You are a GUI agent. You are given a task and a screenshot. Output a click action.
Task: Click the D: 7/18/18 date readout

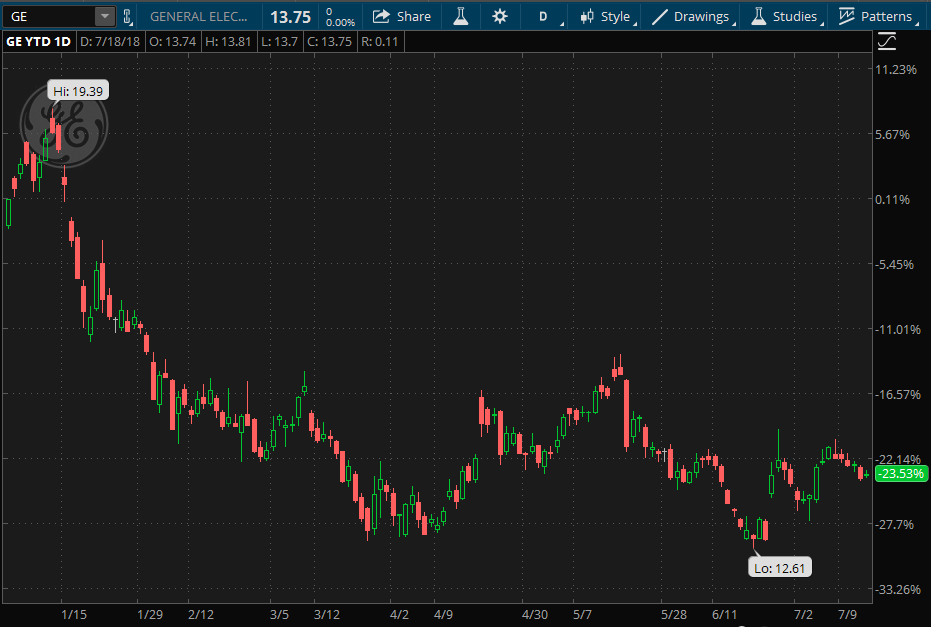pos(110,42)
